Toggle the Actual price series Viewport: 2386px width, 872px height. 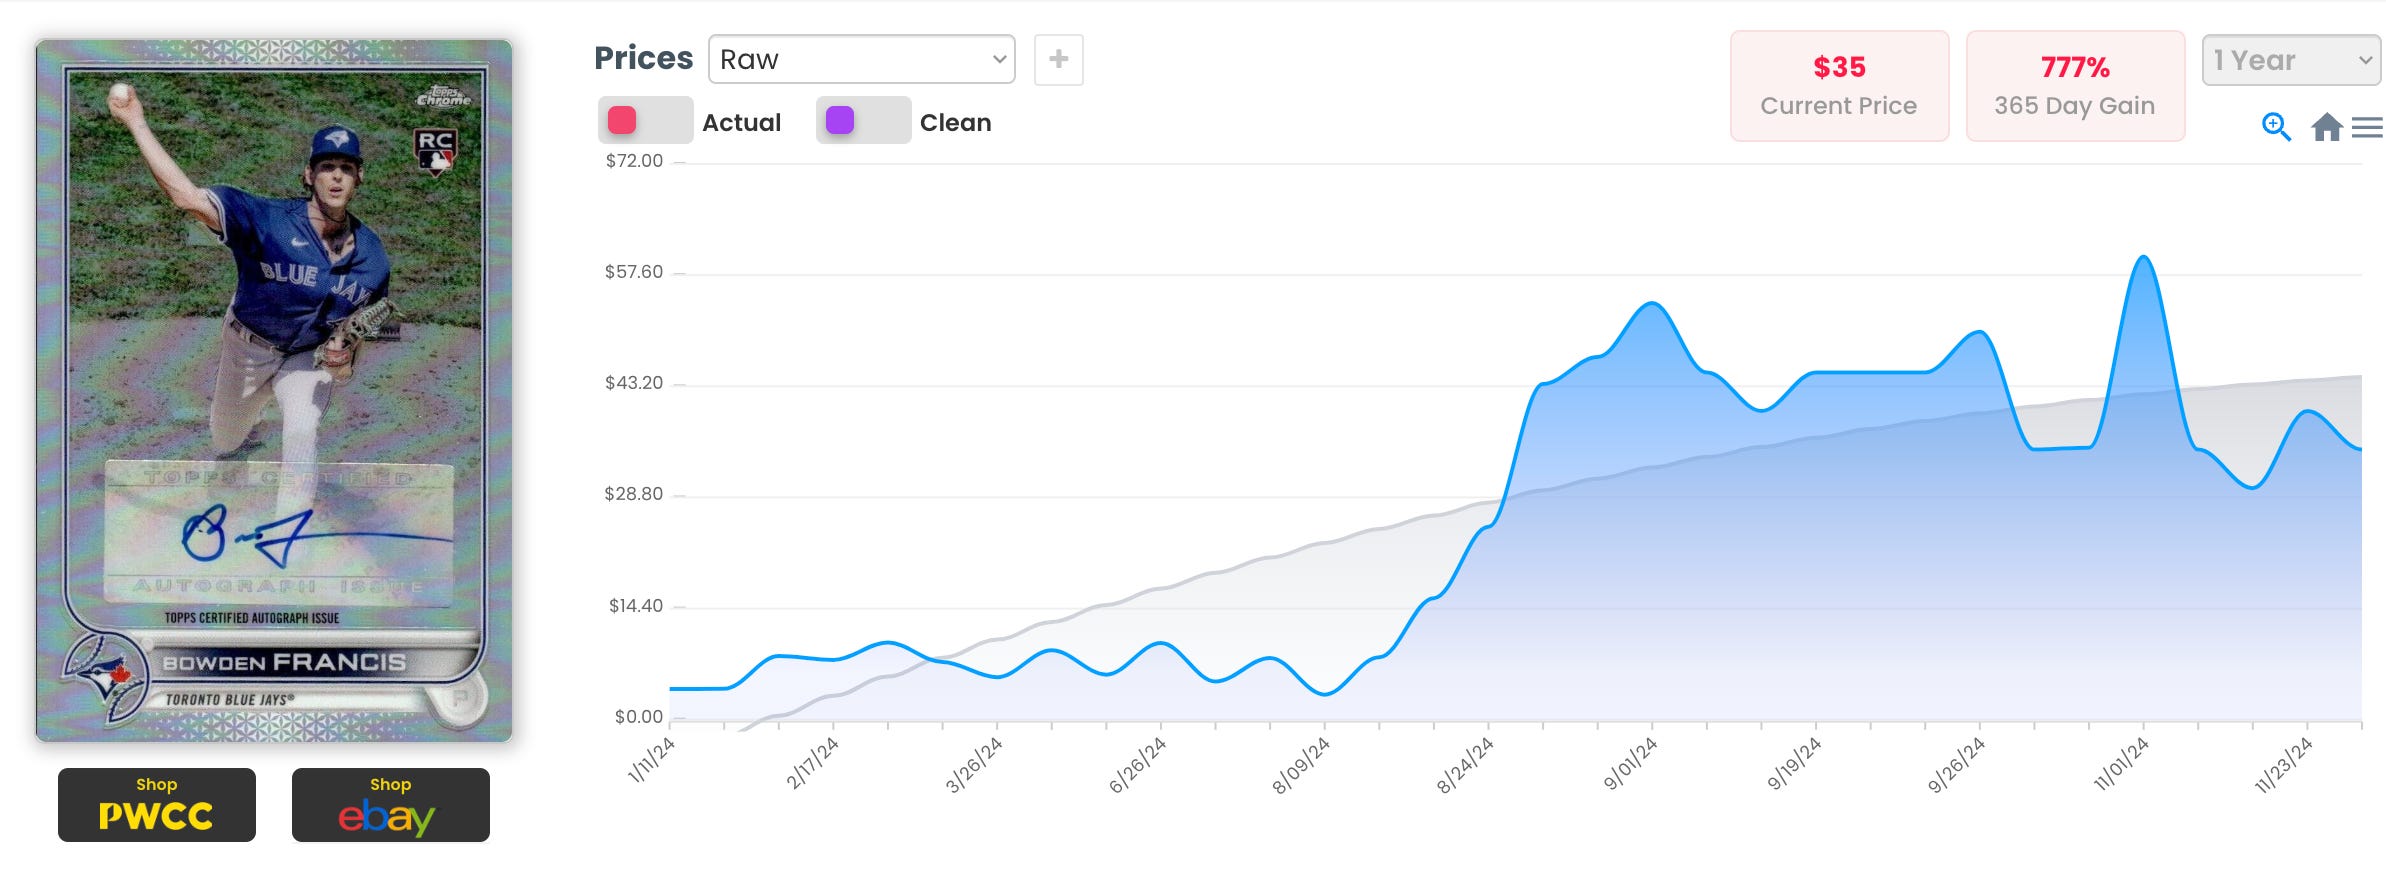click(645, 121)
